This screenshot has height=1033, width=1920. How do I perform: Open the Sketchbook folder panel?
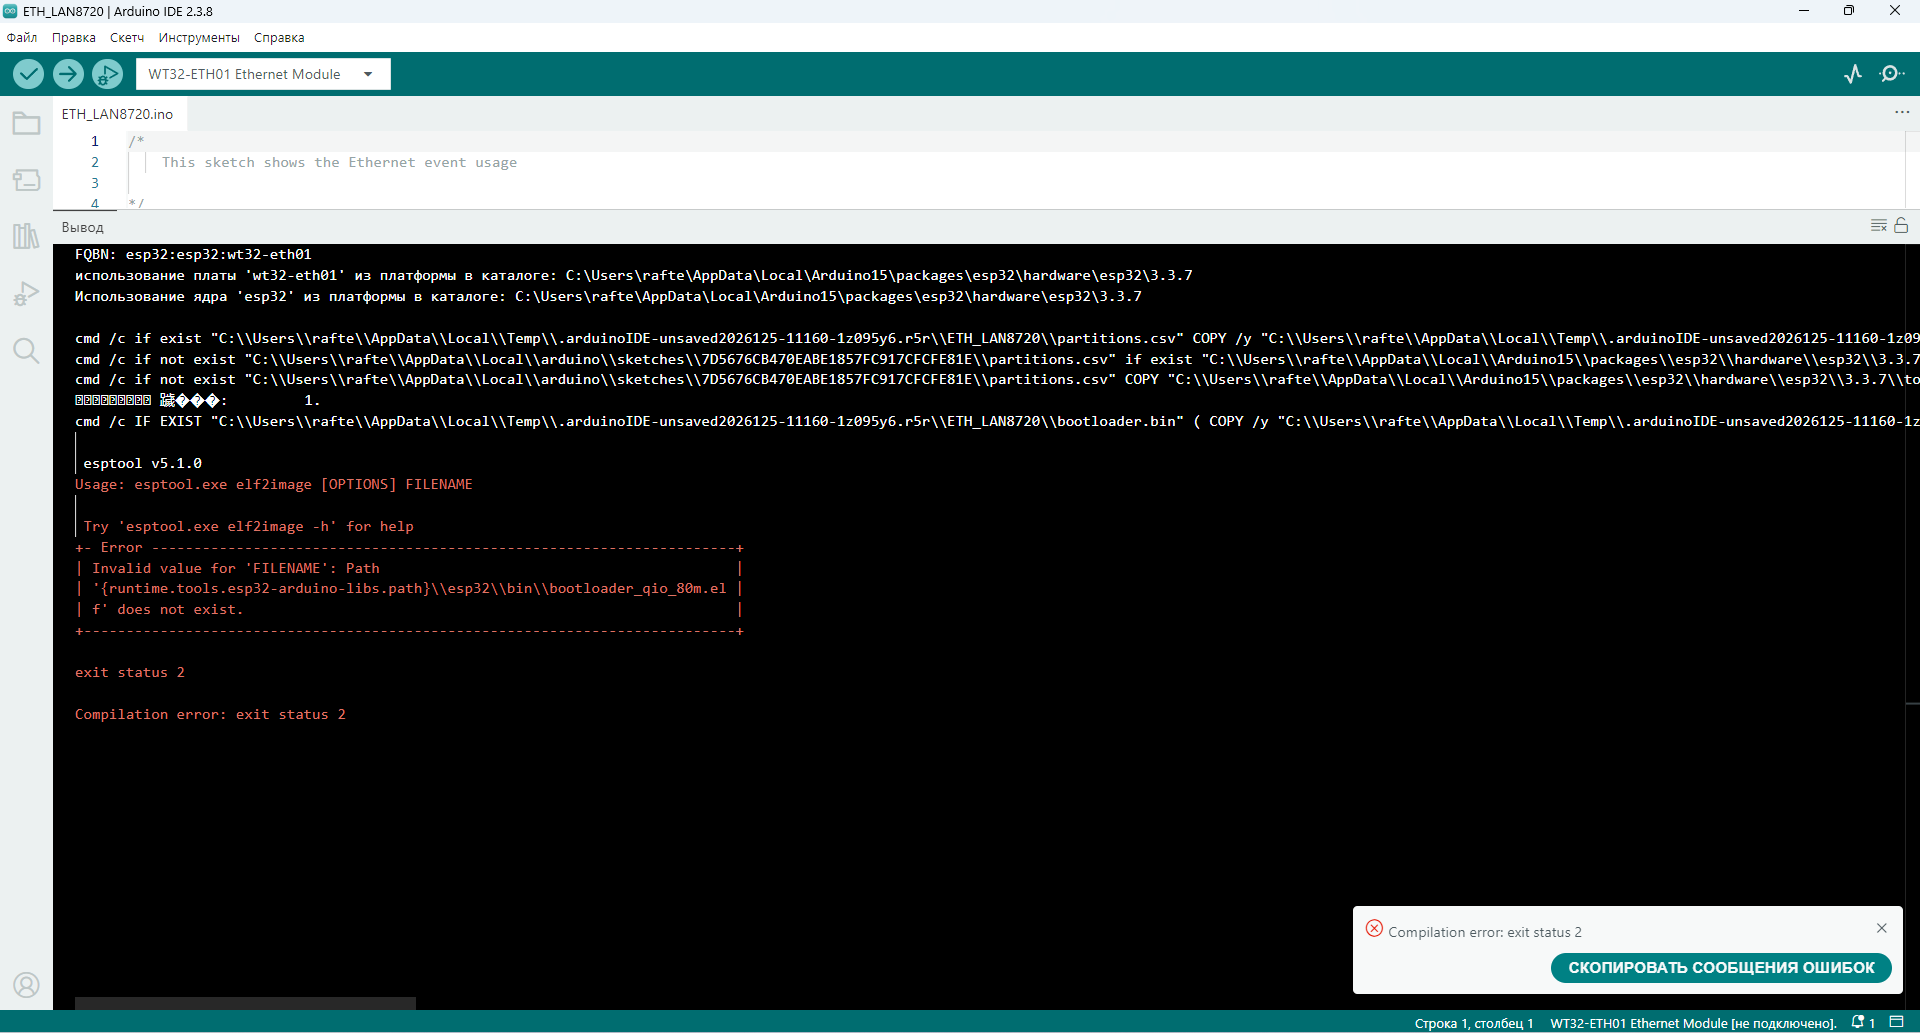click(26, 124)
